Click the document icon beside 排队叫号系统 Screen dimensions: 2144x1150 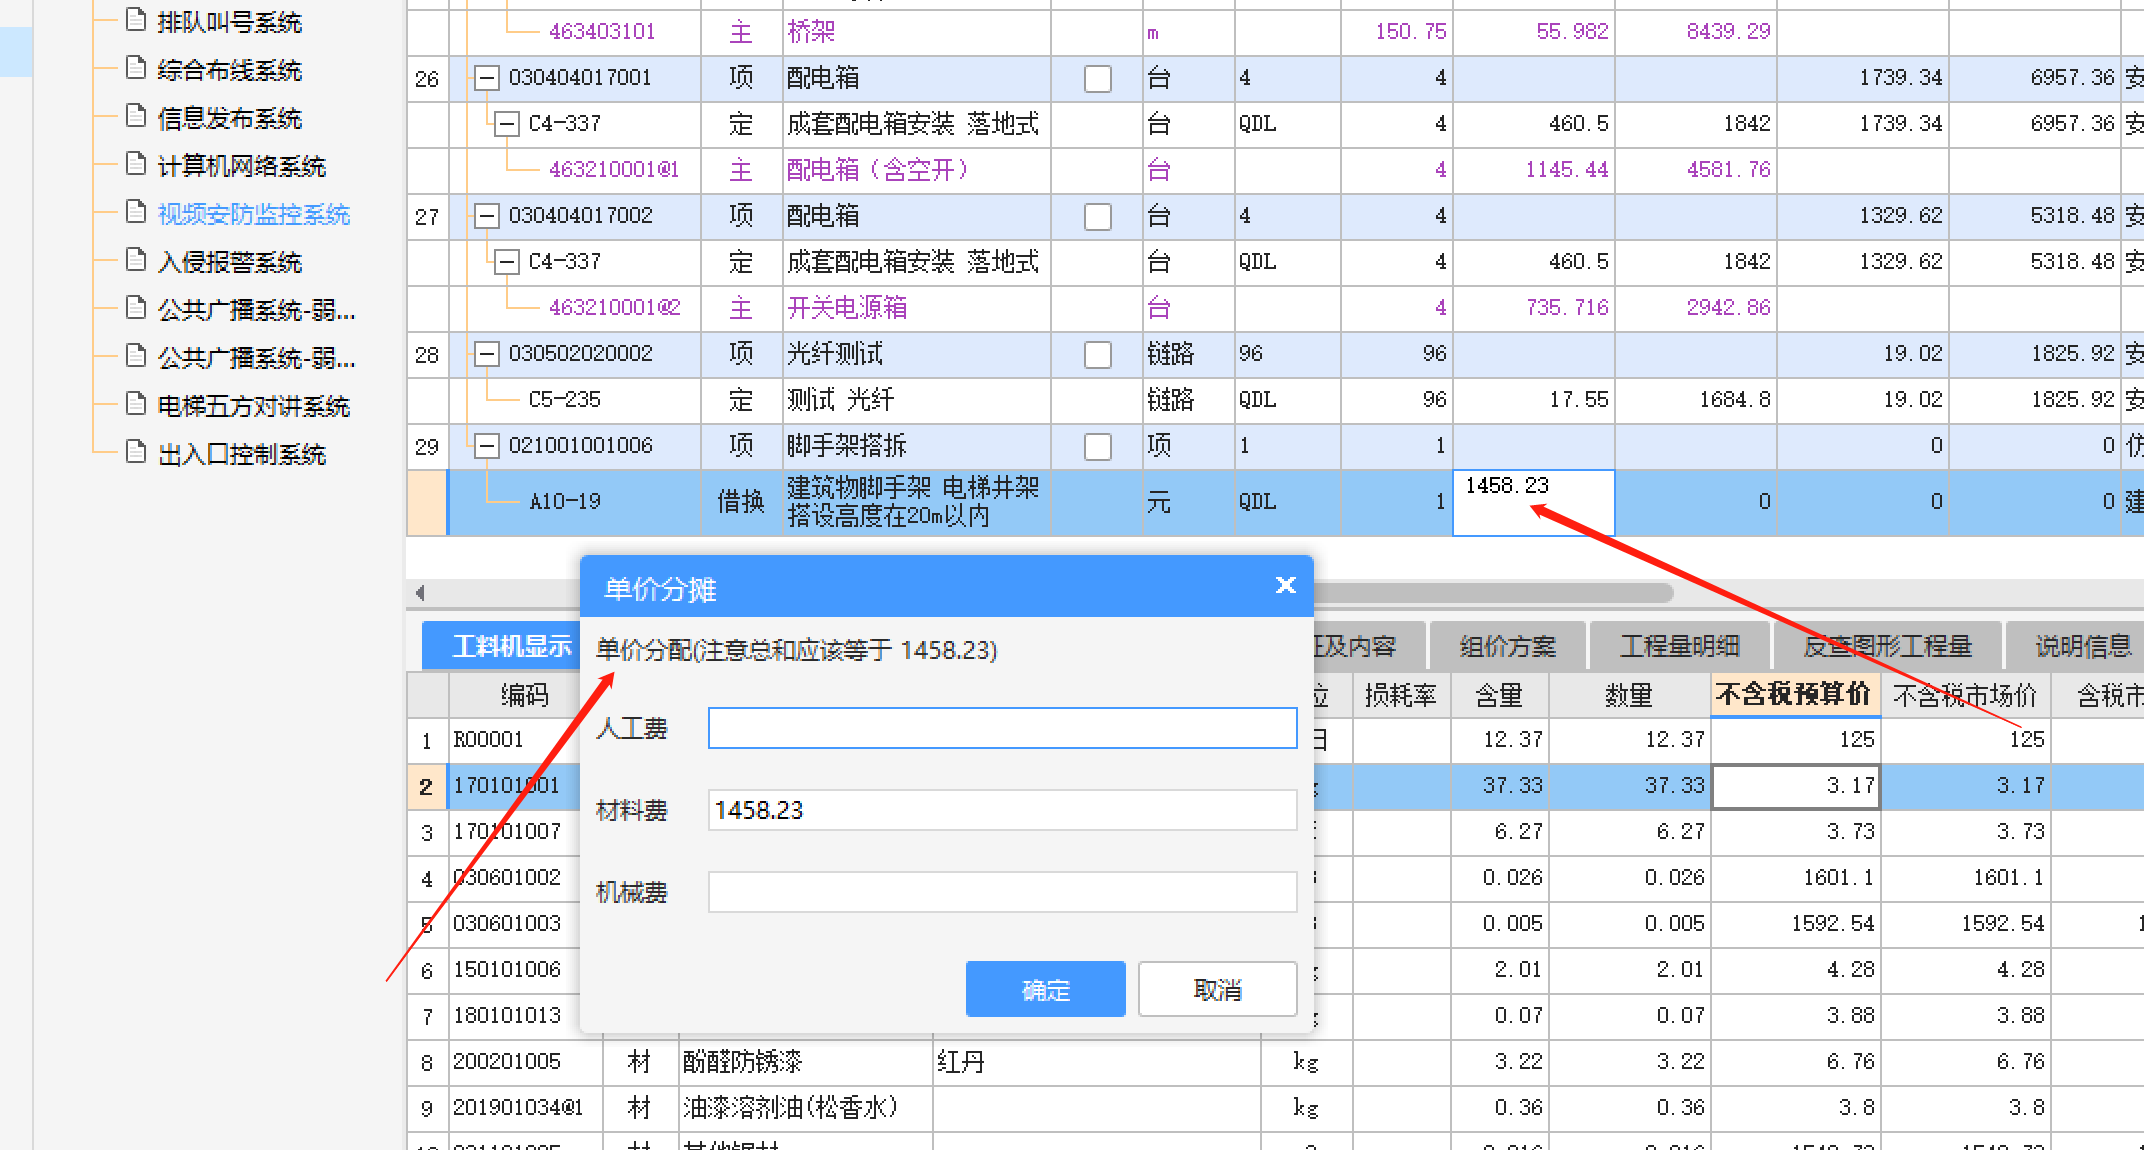click(135, 21)
